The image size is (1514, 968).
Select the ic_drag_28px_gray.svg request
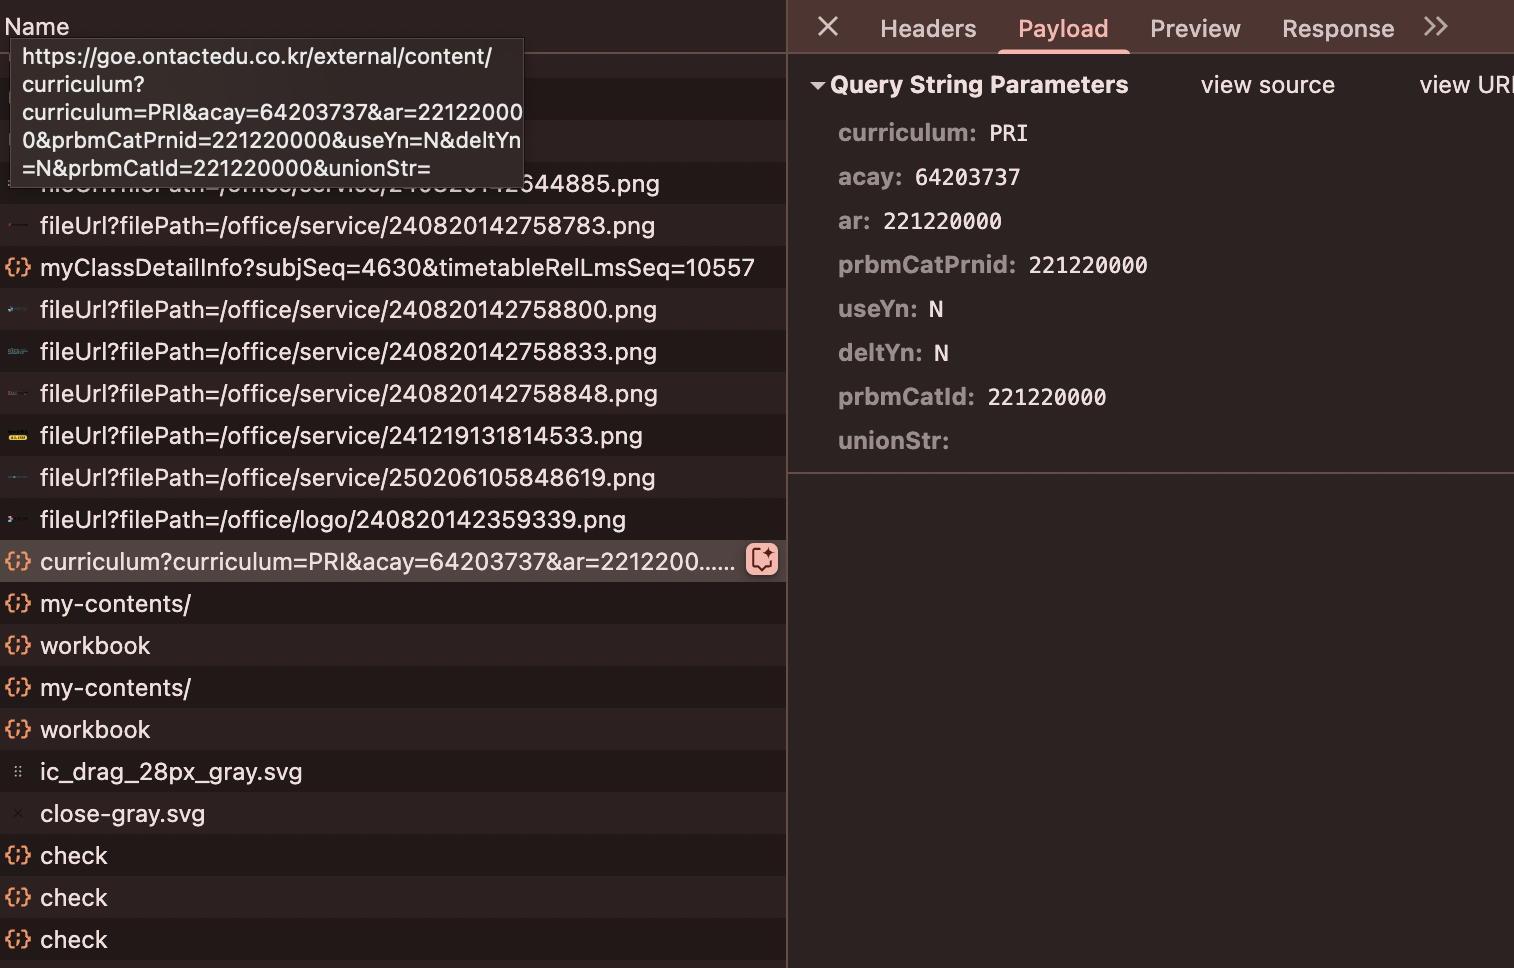click(x=170, y=772)
